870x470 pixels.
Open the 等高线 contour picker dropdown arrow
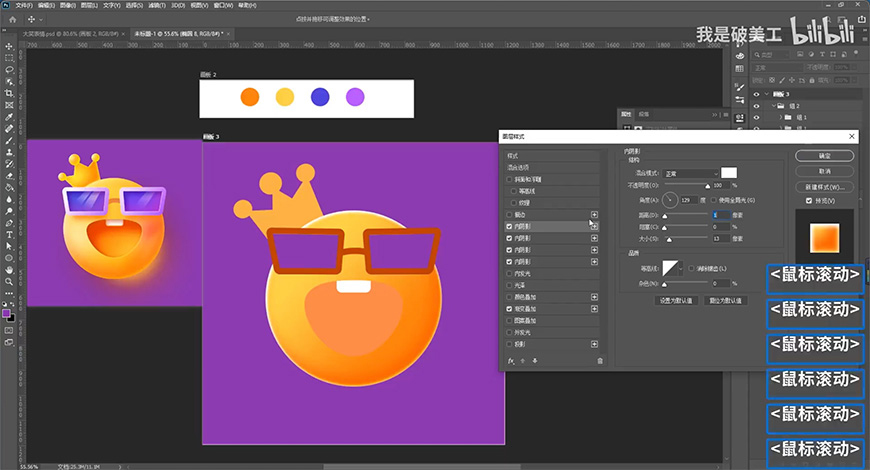(682, 269)
